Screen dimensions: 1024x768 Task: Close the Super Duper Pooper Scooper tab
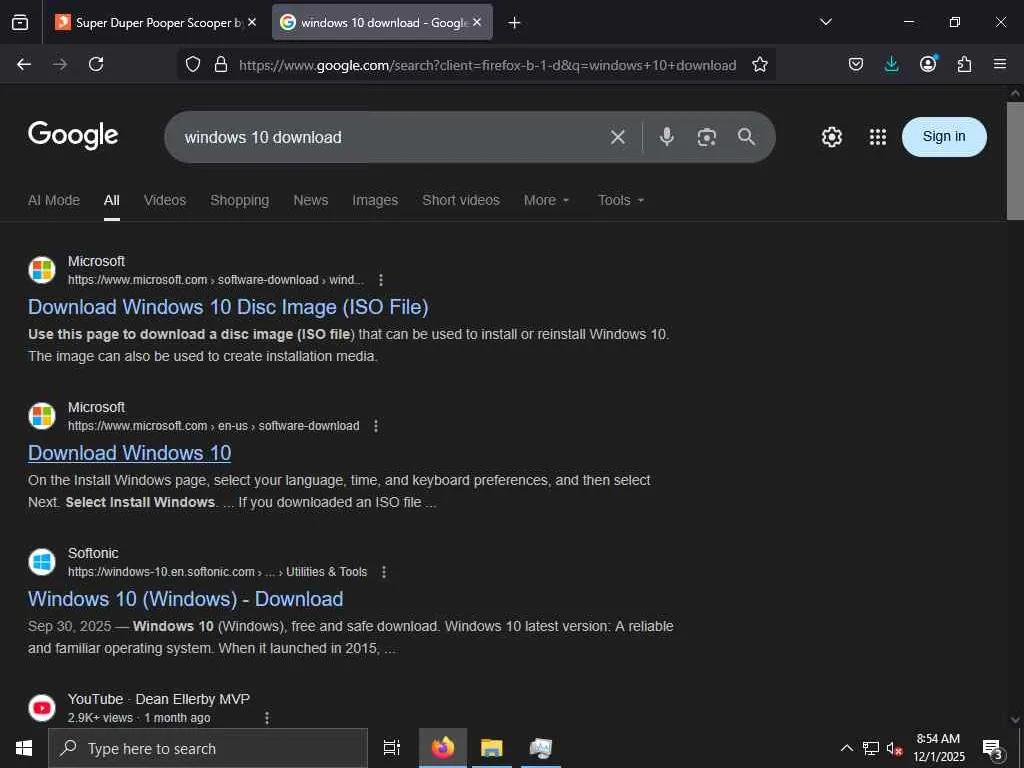tap(252, 22)
